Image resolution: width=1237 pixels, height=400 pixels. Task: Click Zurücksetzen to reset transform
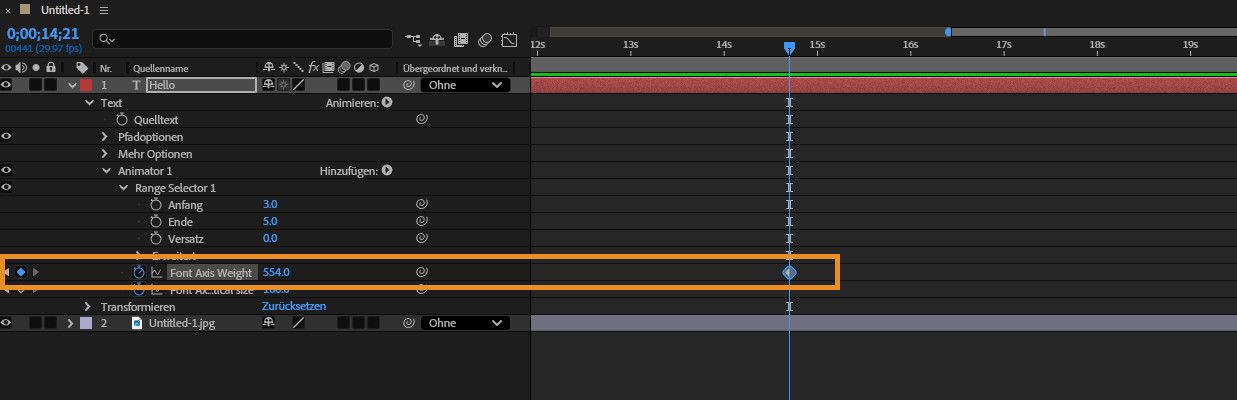click(x=294, y=306)
